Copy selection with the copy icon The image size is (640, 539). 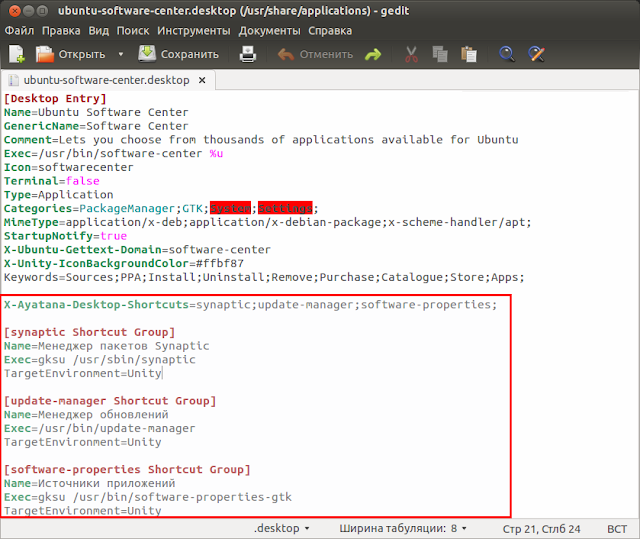[440, 54]
